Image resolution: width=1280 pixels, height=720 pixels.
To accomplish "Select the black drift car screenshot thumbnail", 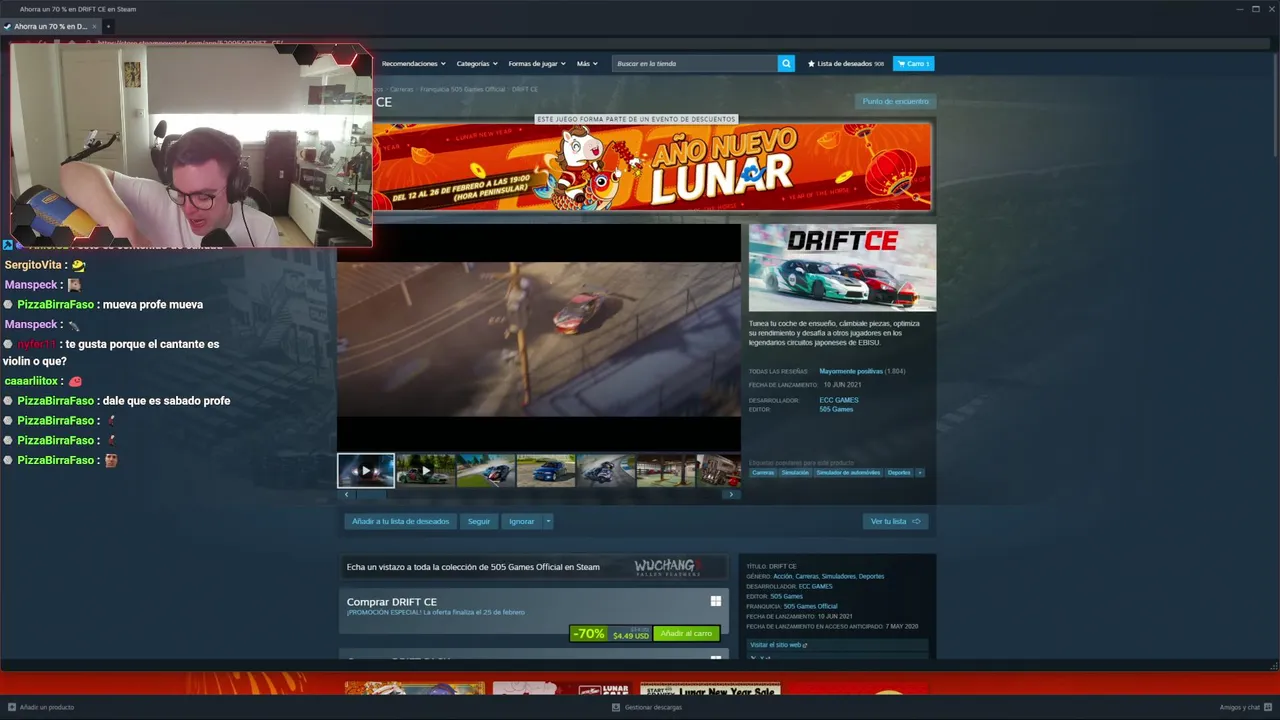I will 606,470.
